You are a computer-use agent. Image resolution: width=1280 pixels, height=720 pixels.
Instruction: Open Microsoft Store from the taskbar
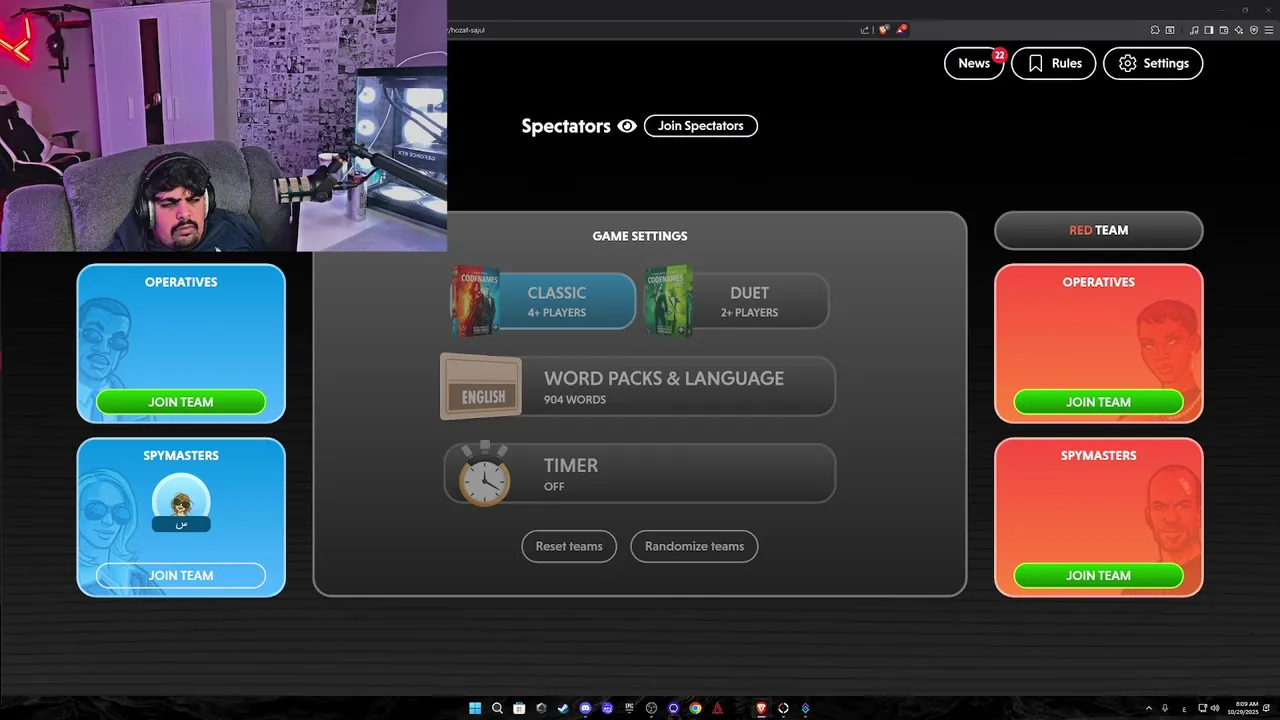click(519, 708)
